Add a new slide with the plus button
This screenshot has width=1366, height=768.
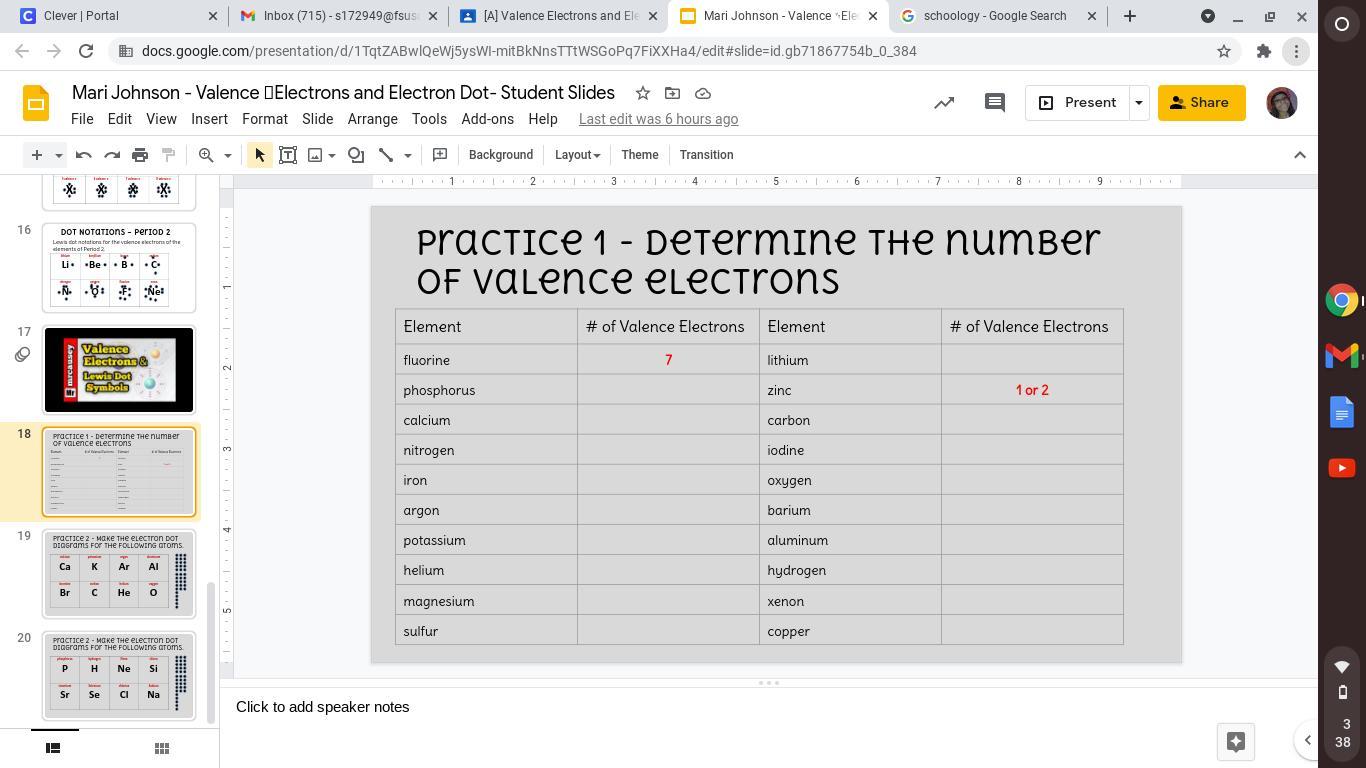(x=36, y=155)
